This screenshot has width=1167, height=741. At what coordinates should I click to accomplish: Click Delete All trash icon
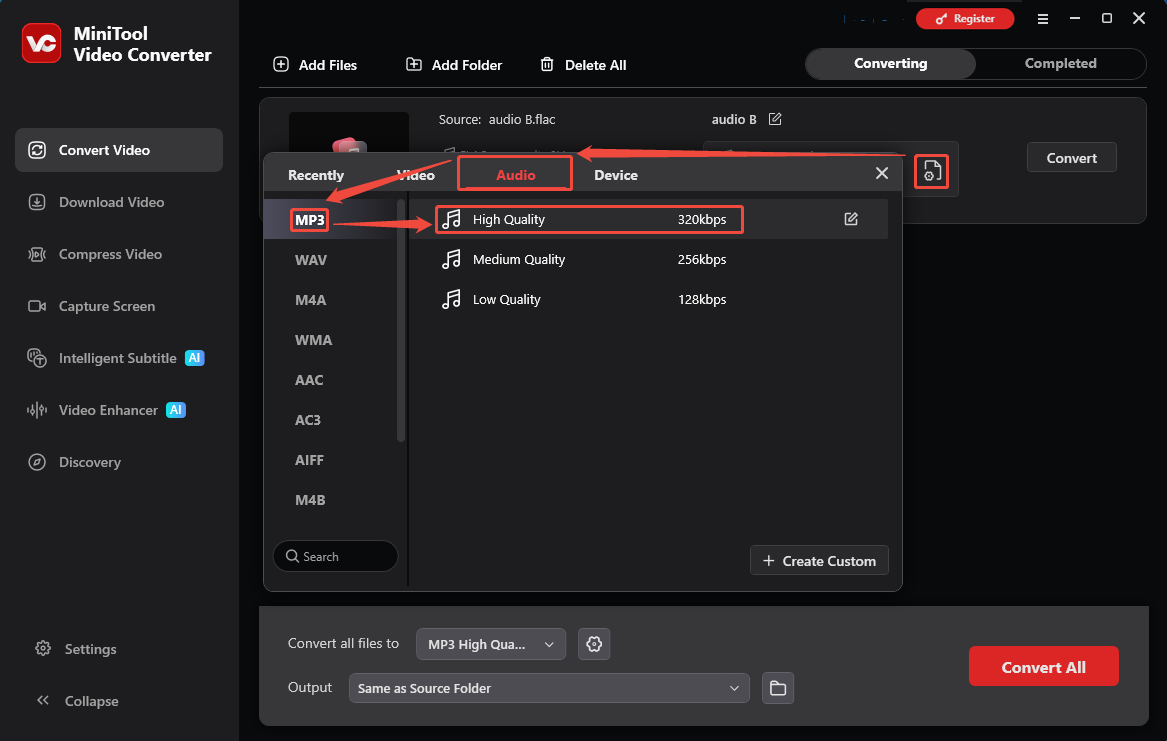point(547,65)
